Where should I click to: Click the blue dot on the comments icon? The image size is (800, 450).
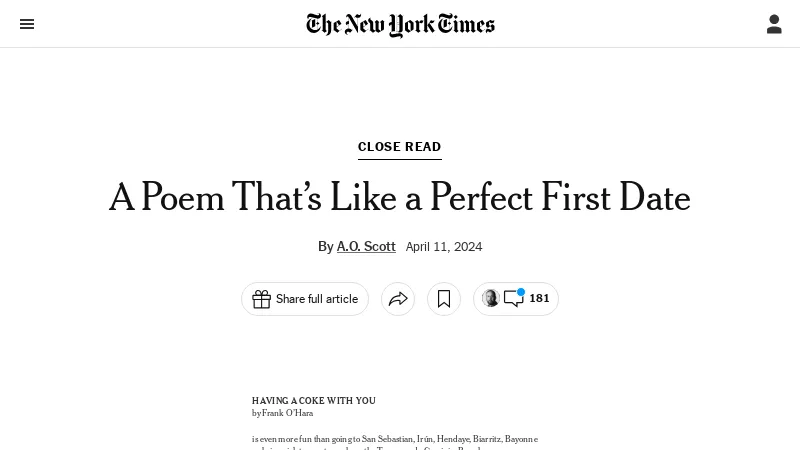coord(521,292)
